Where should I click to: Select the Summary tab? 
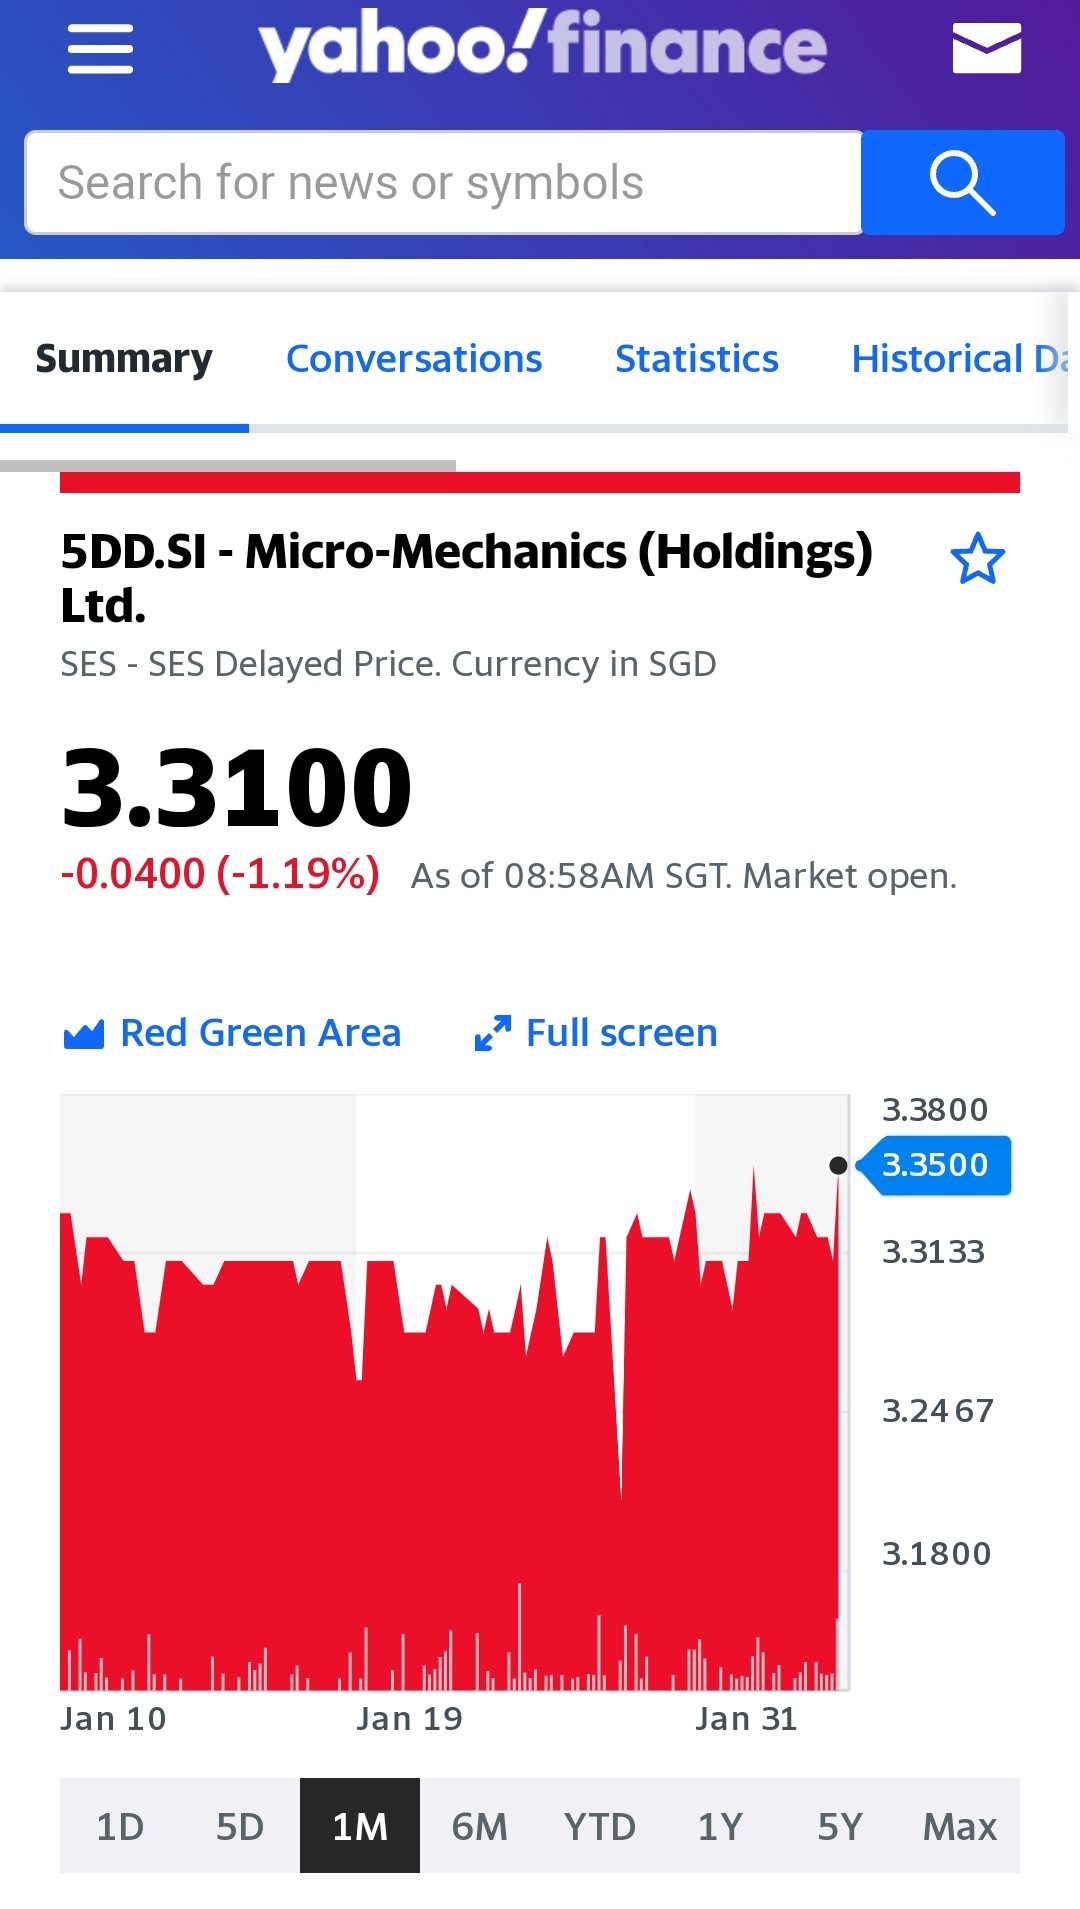tap(124, 359)
